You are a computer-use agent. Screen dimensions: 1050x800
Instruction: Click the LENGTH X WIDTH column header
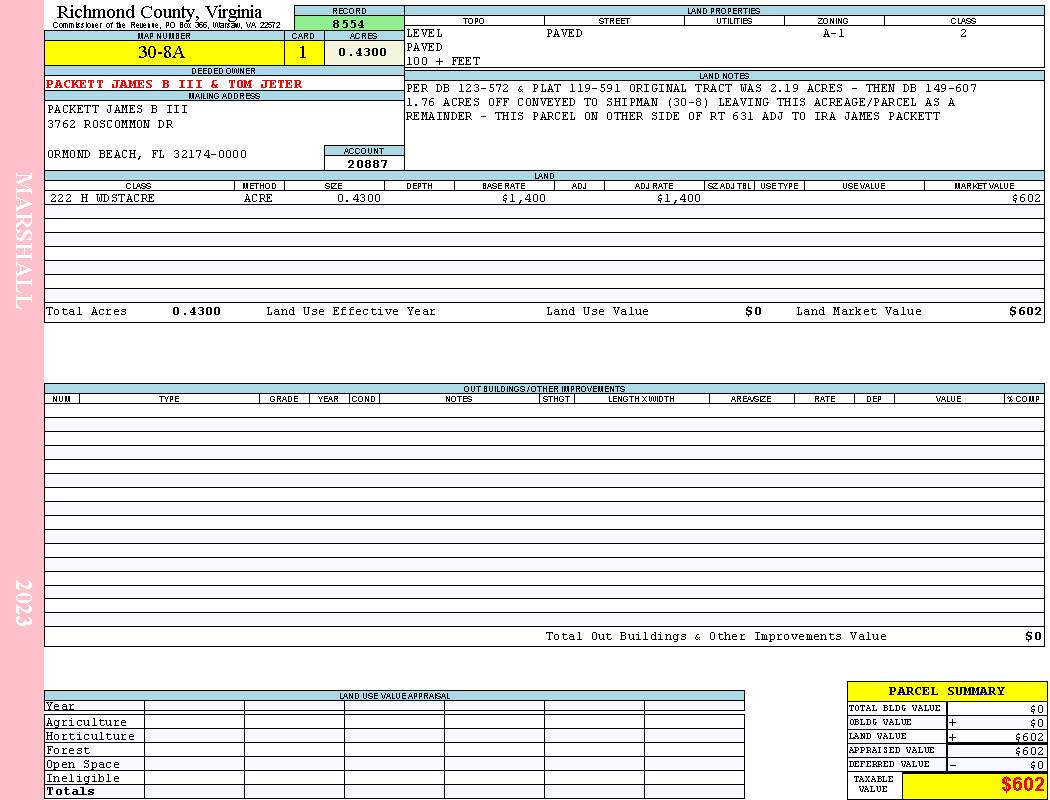click(x=641, y=398)
